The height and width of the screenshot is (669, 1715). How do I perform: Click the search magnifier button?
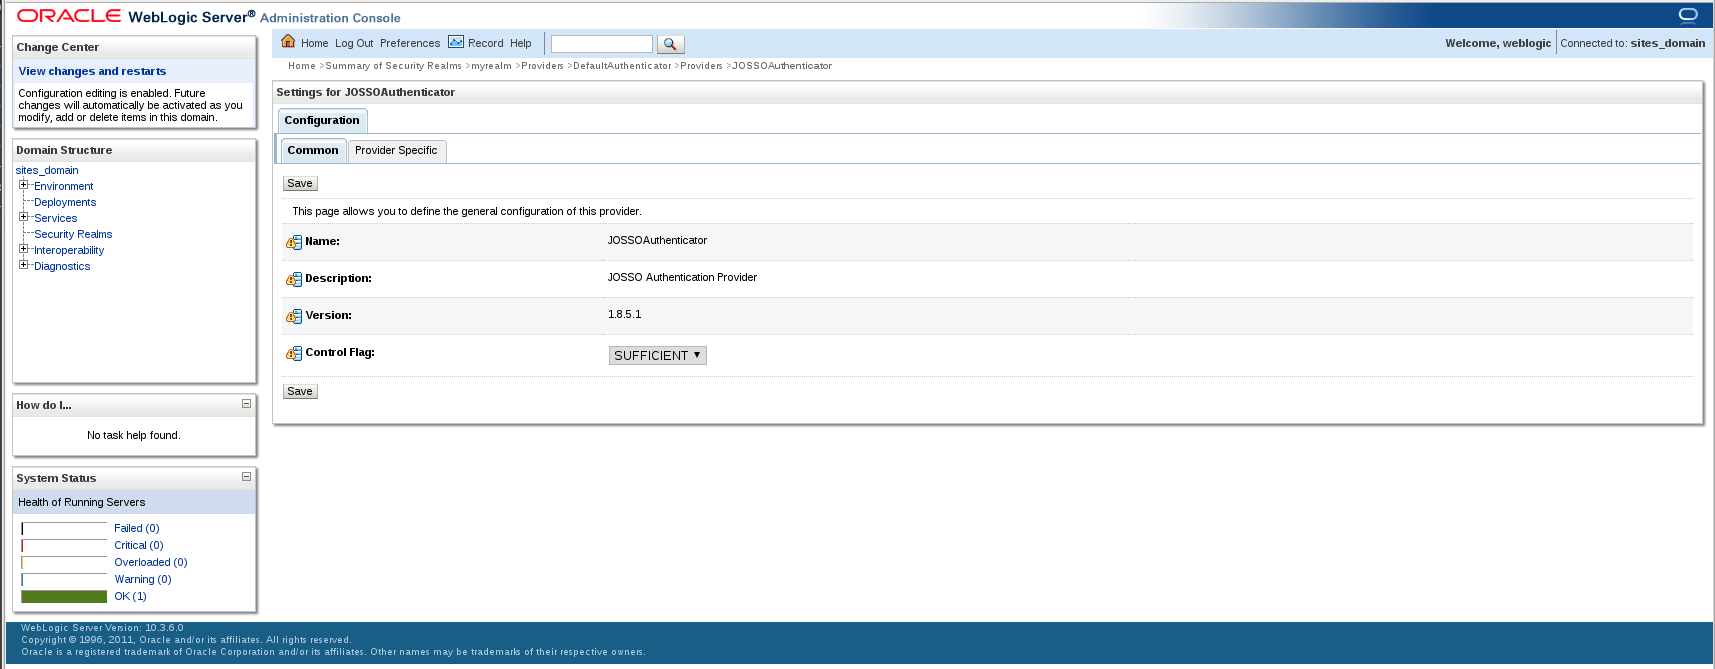671,44
